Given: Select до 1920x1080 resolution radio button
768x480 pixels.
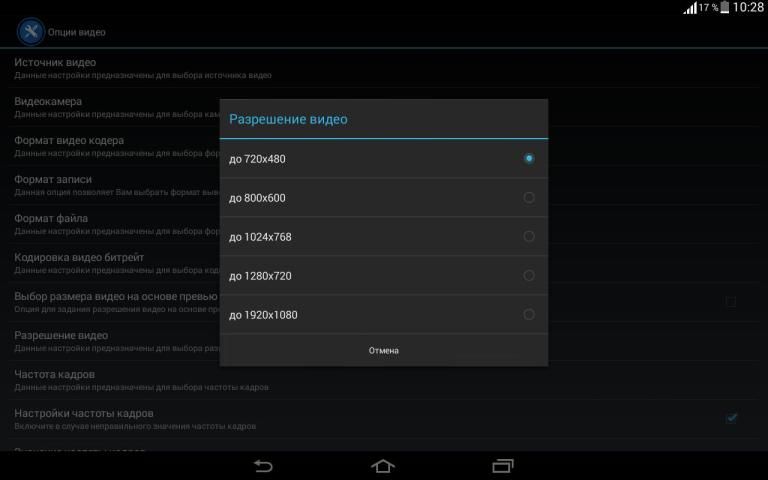Looking at the screenshot, I should [x=529, y=315].
